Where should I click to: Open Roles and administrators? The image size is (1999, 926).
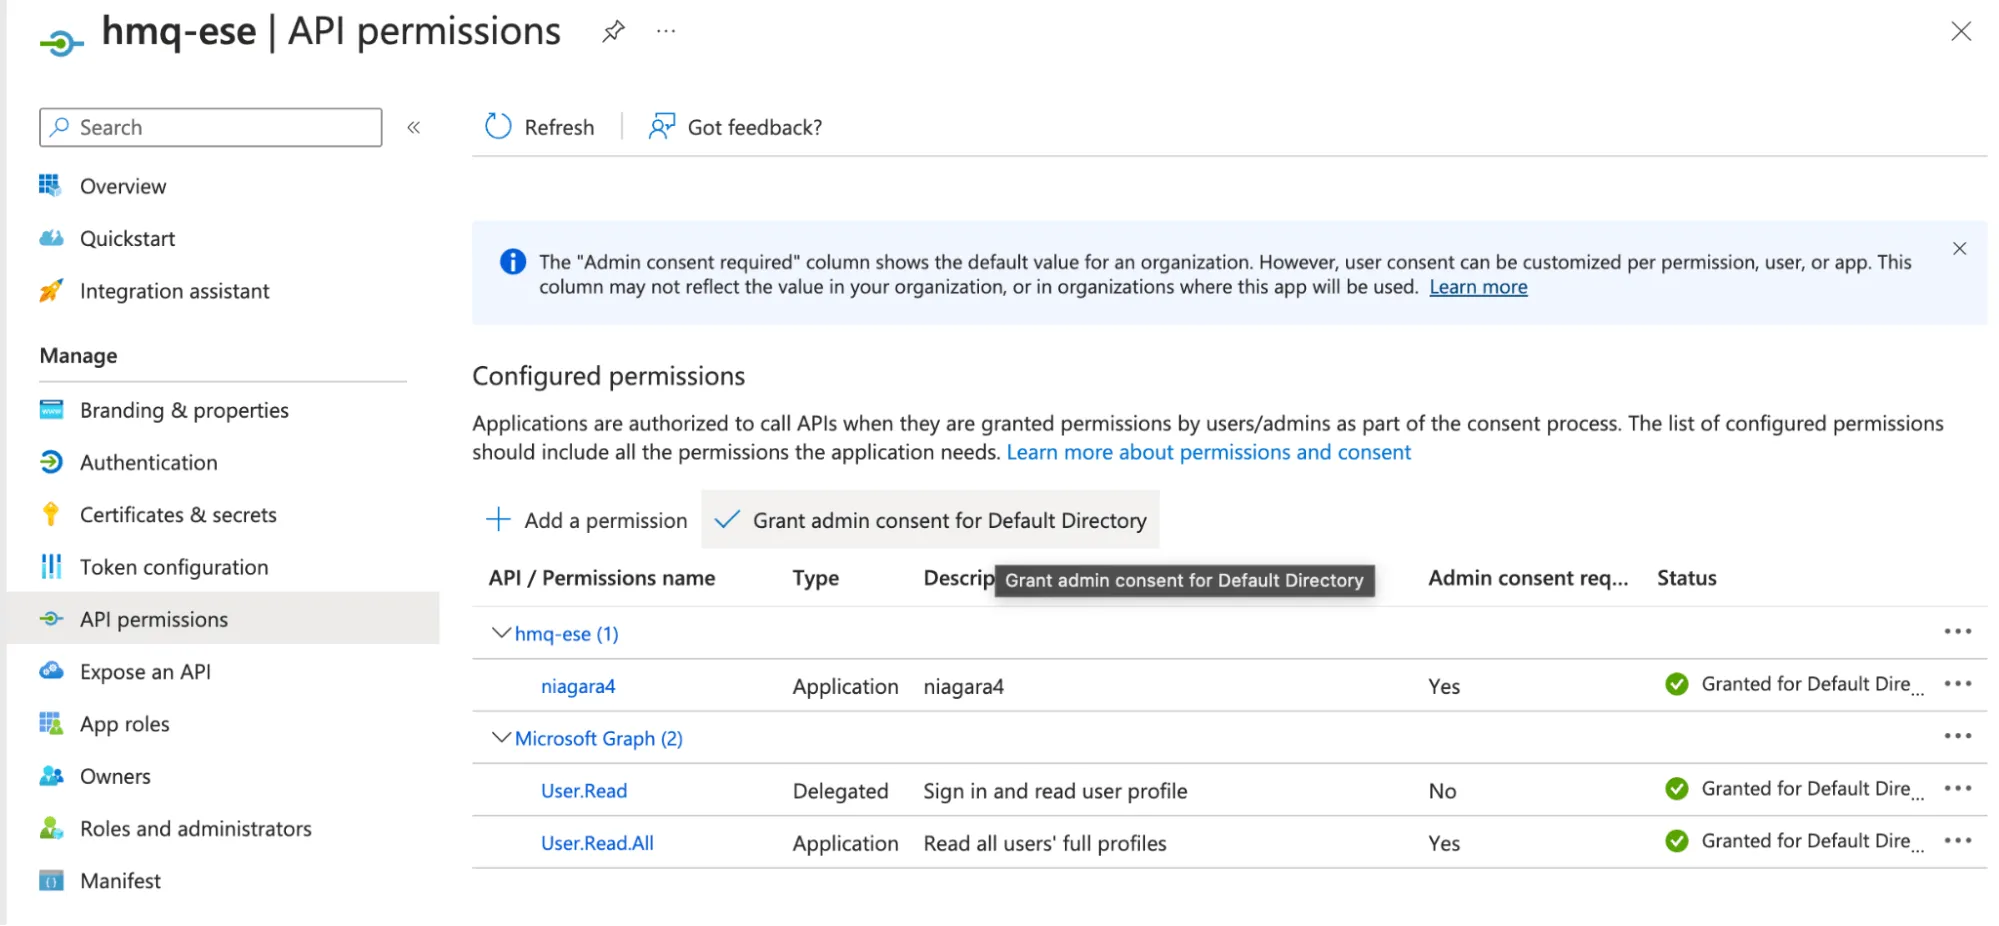tap(196, 828)
